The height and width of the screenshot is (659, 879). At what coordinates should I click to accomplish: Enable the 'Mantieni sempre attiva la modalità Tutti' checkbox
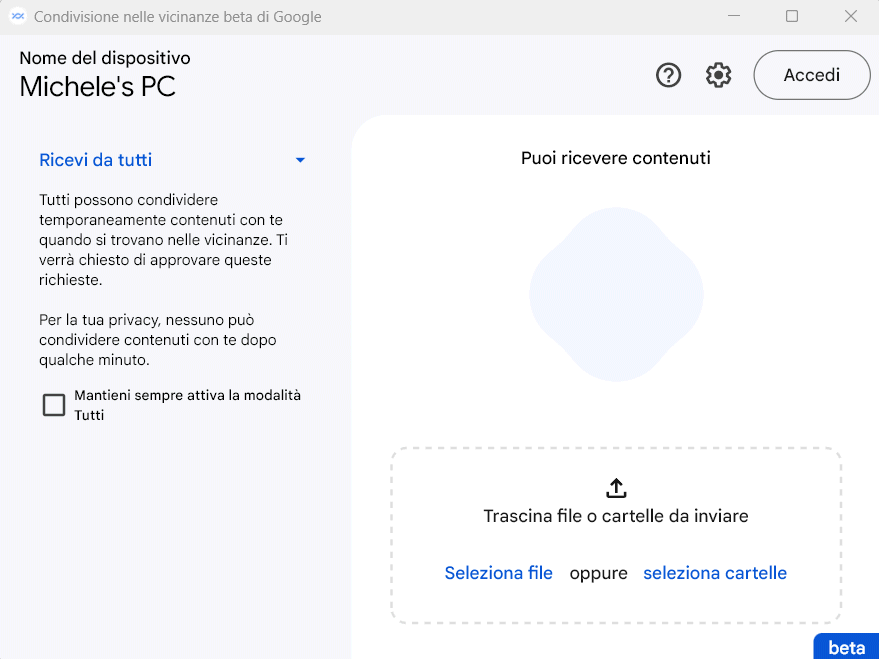[x=54, y=405]
